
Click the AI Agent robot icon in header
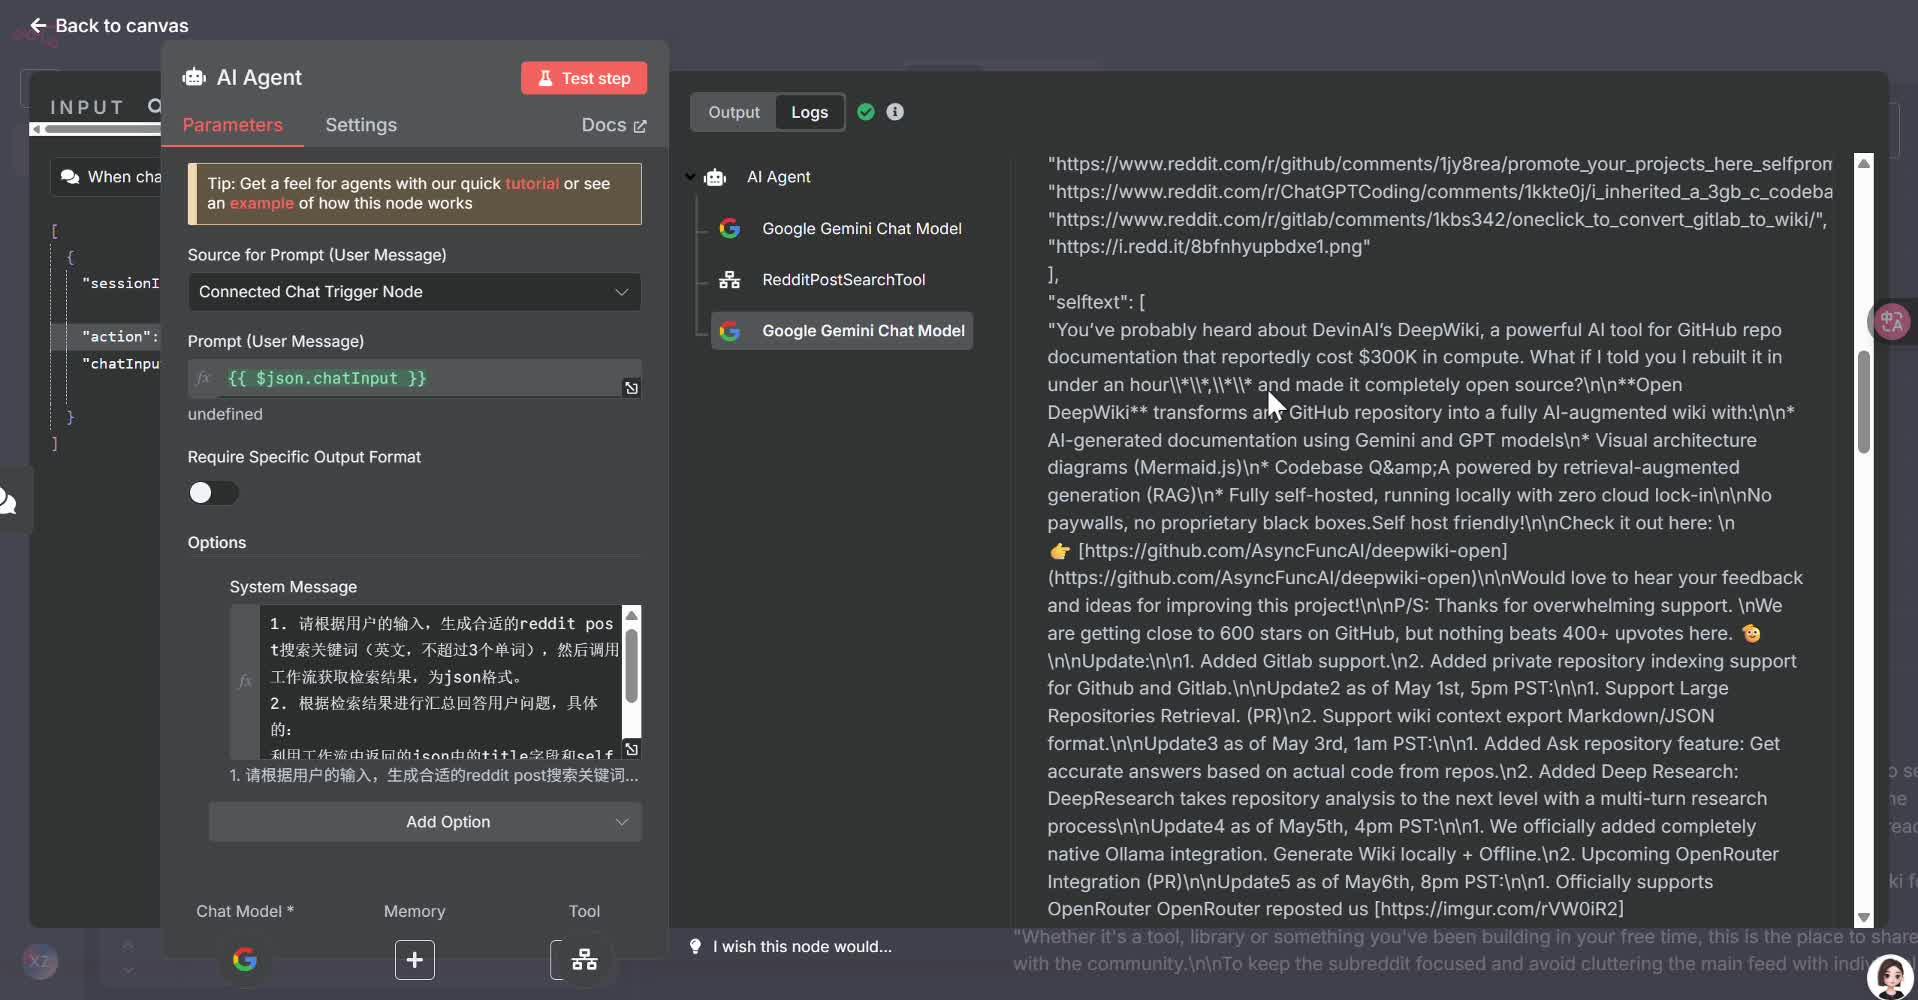point(194,78)
